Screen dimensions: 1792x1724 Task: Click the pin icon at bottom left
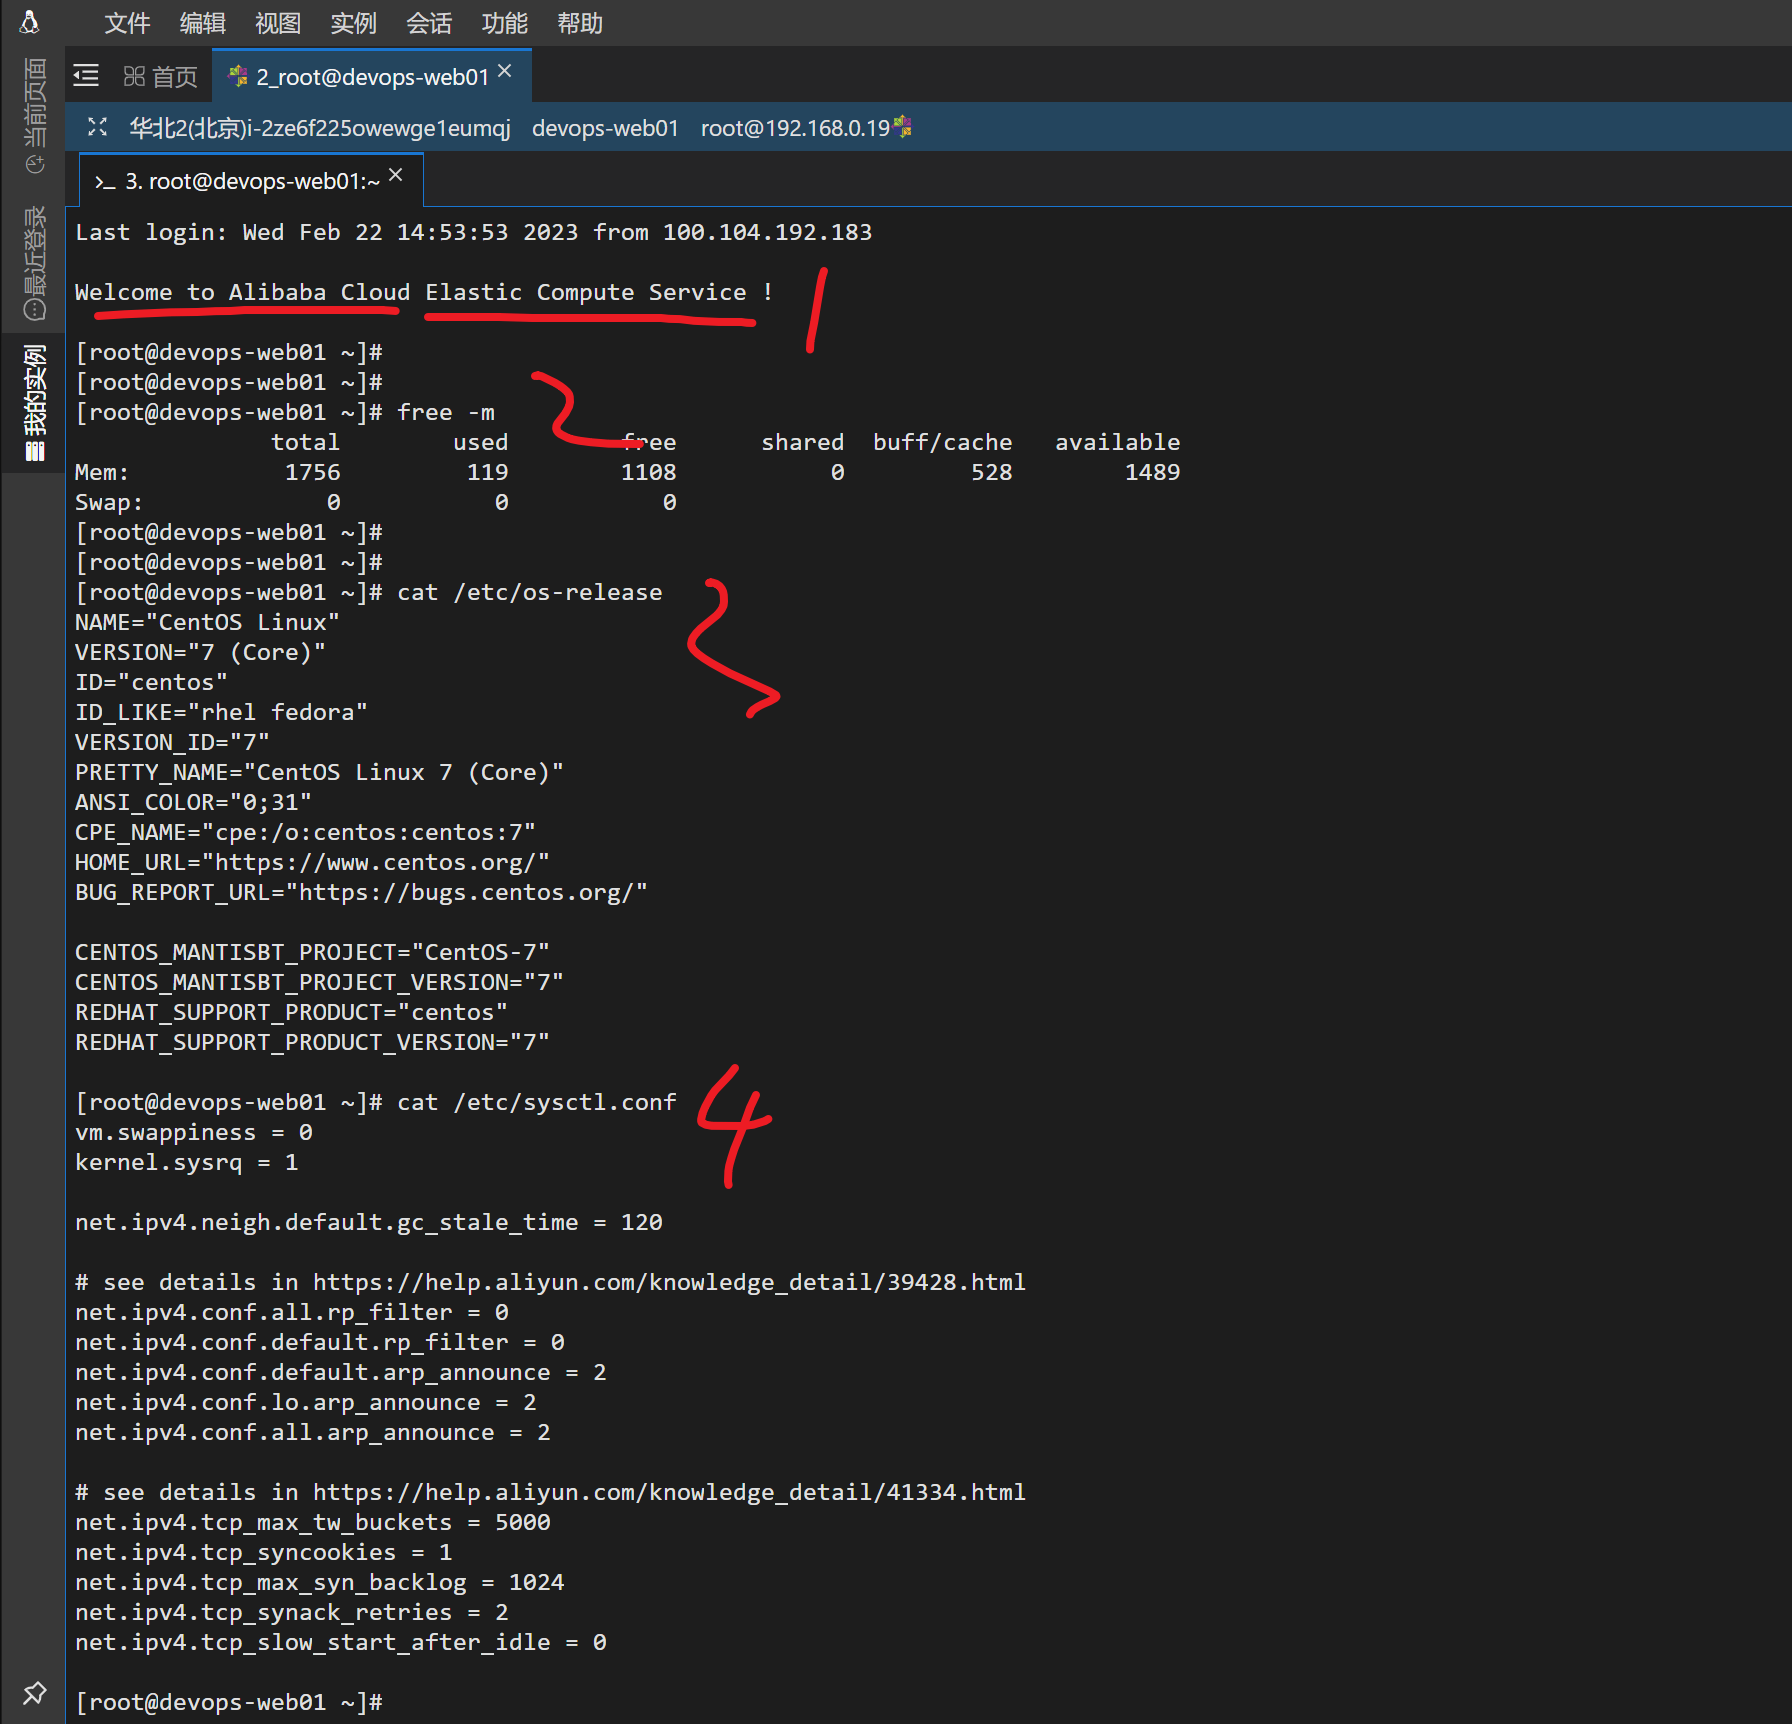[x=34, y=1693]
